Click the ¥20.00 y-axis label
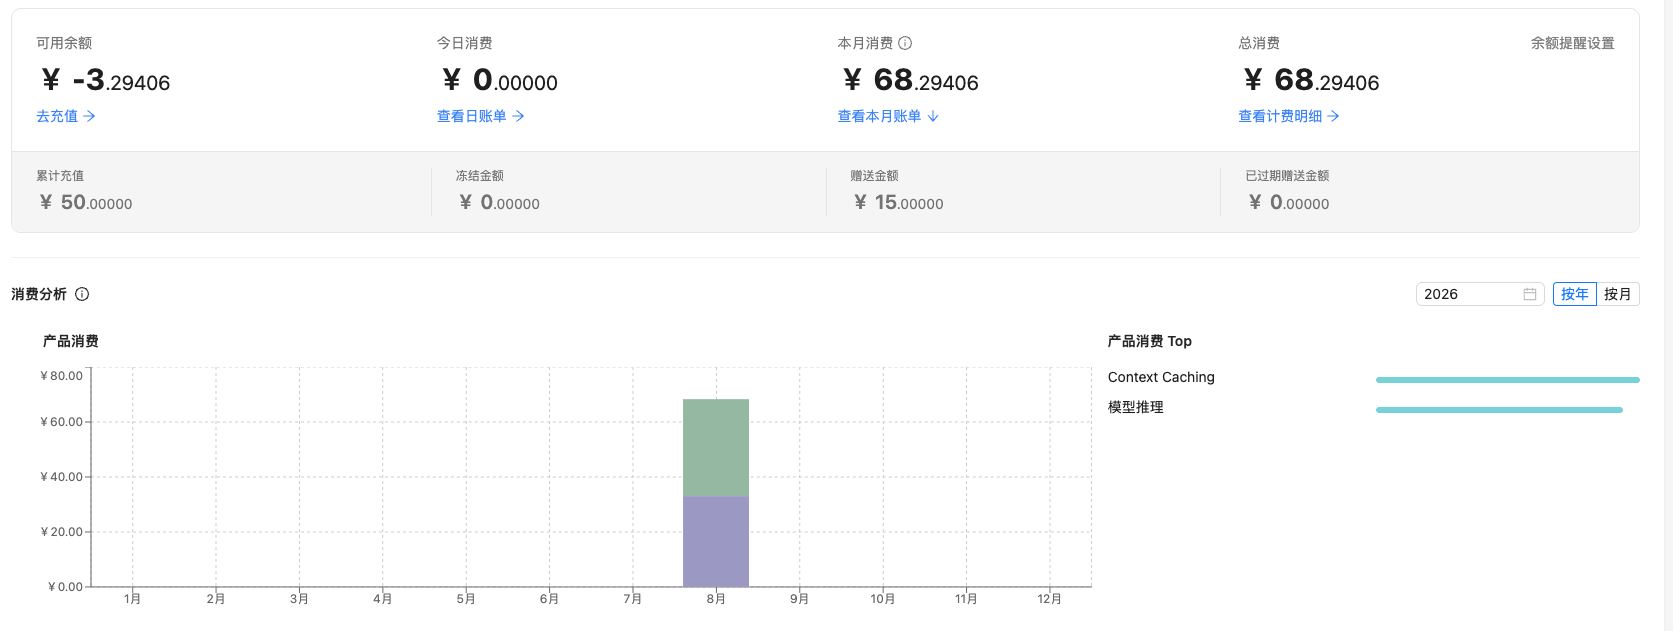 pyautogui.click(x=61, y=532)
